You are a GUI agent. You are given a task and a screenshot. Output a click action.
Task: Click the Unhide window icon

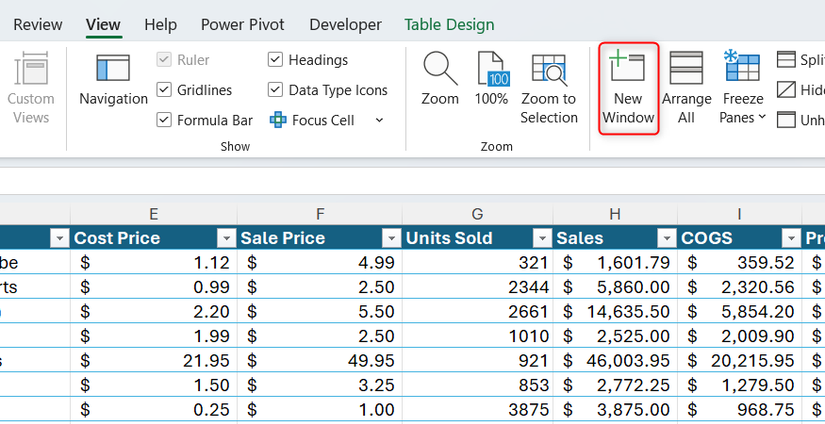(786, 120)
